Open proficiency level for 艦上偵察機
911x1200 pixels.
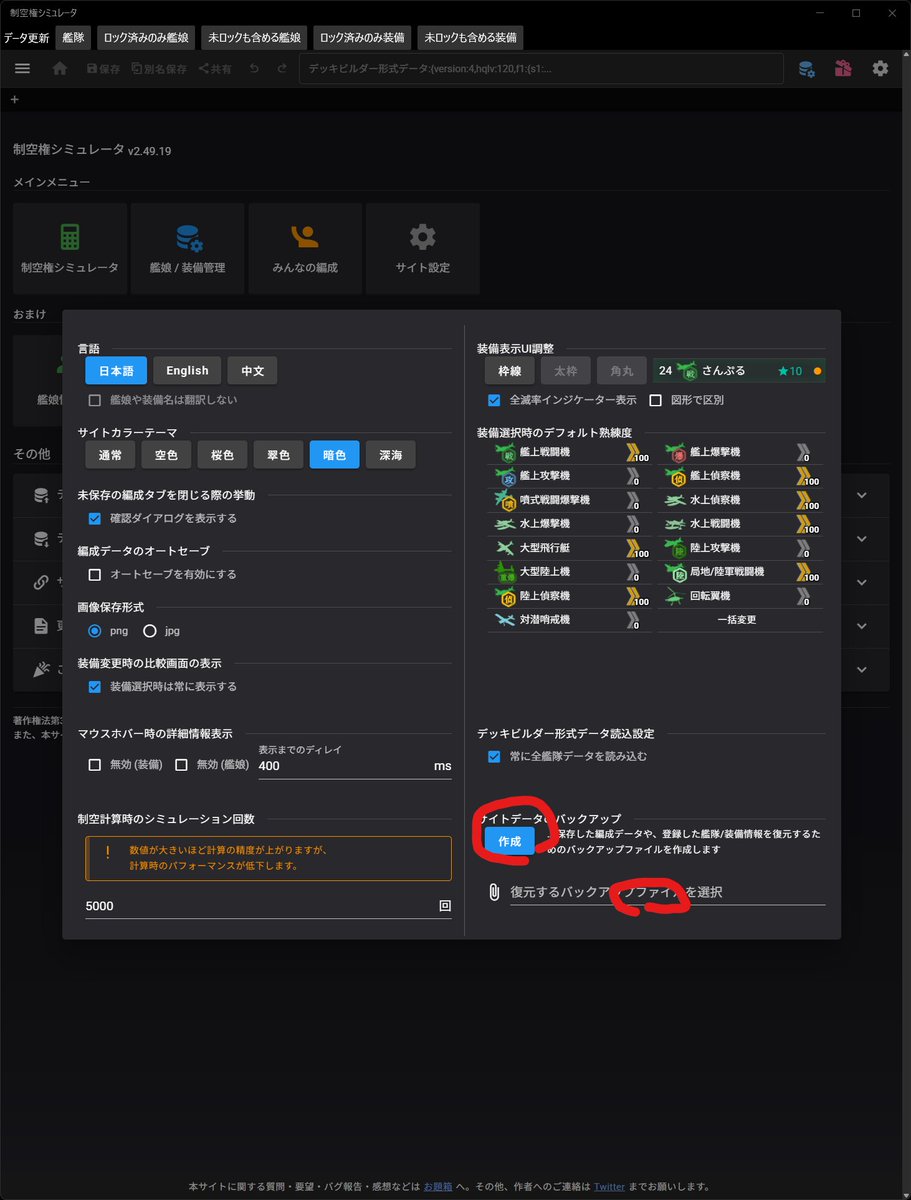coord(807,477)
